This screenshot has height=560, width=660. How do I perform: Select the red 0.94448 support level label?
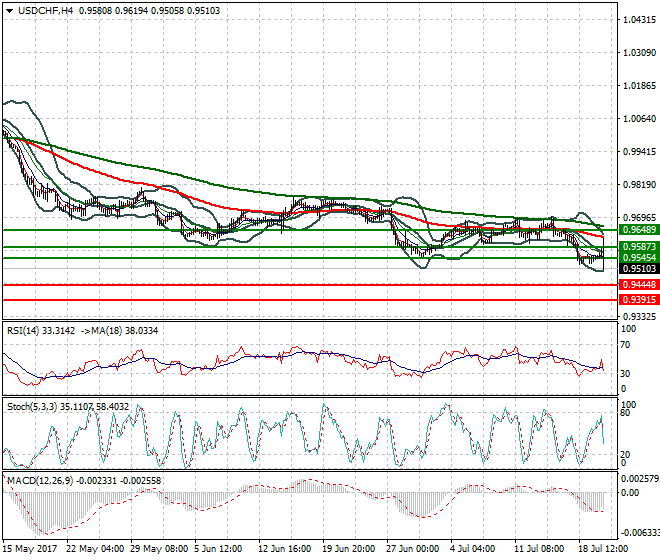(x=639, y=285)
